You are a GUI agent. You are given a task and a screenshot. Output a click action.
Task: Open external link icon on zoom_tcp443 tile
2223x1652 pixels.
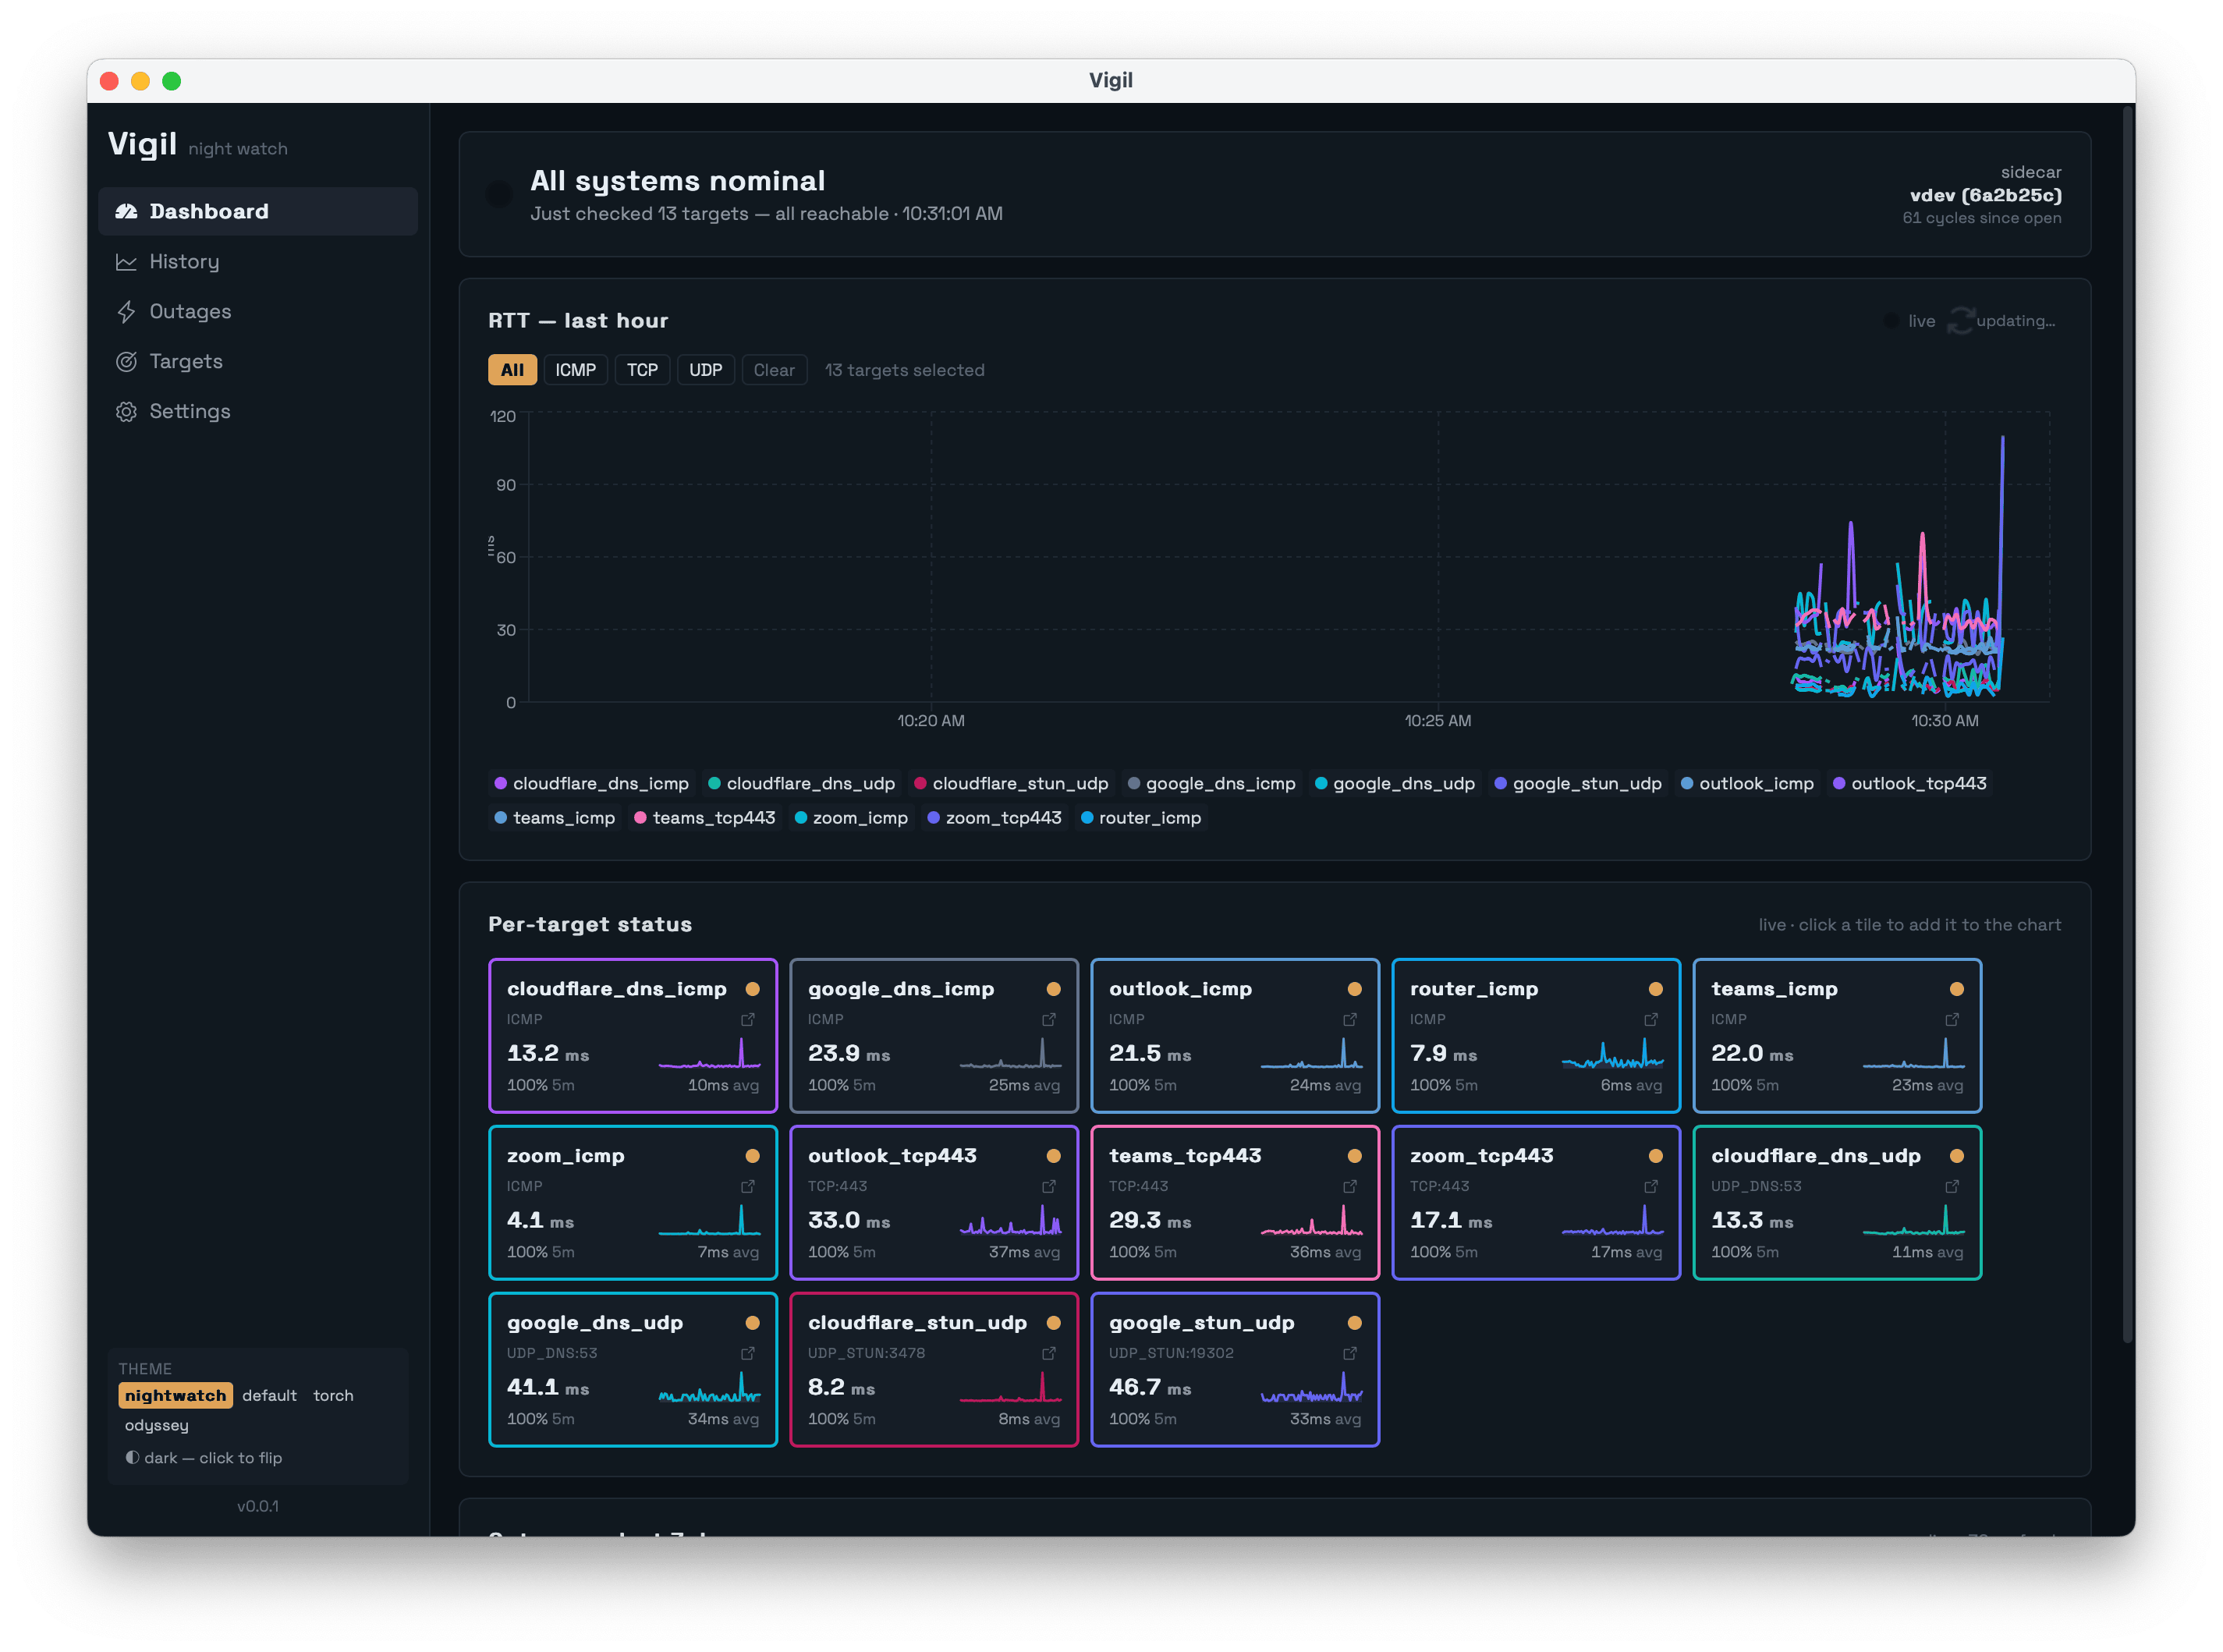(x=1651, y=1187)
